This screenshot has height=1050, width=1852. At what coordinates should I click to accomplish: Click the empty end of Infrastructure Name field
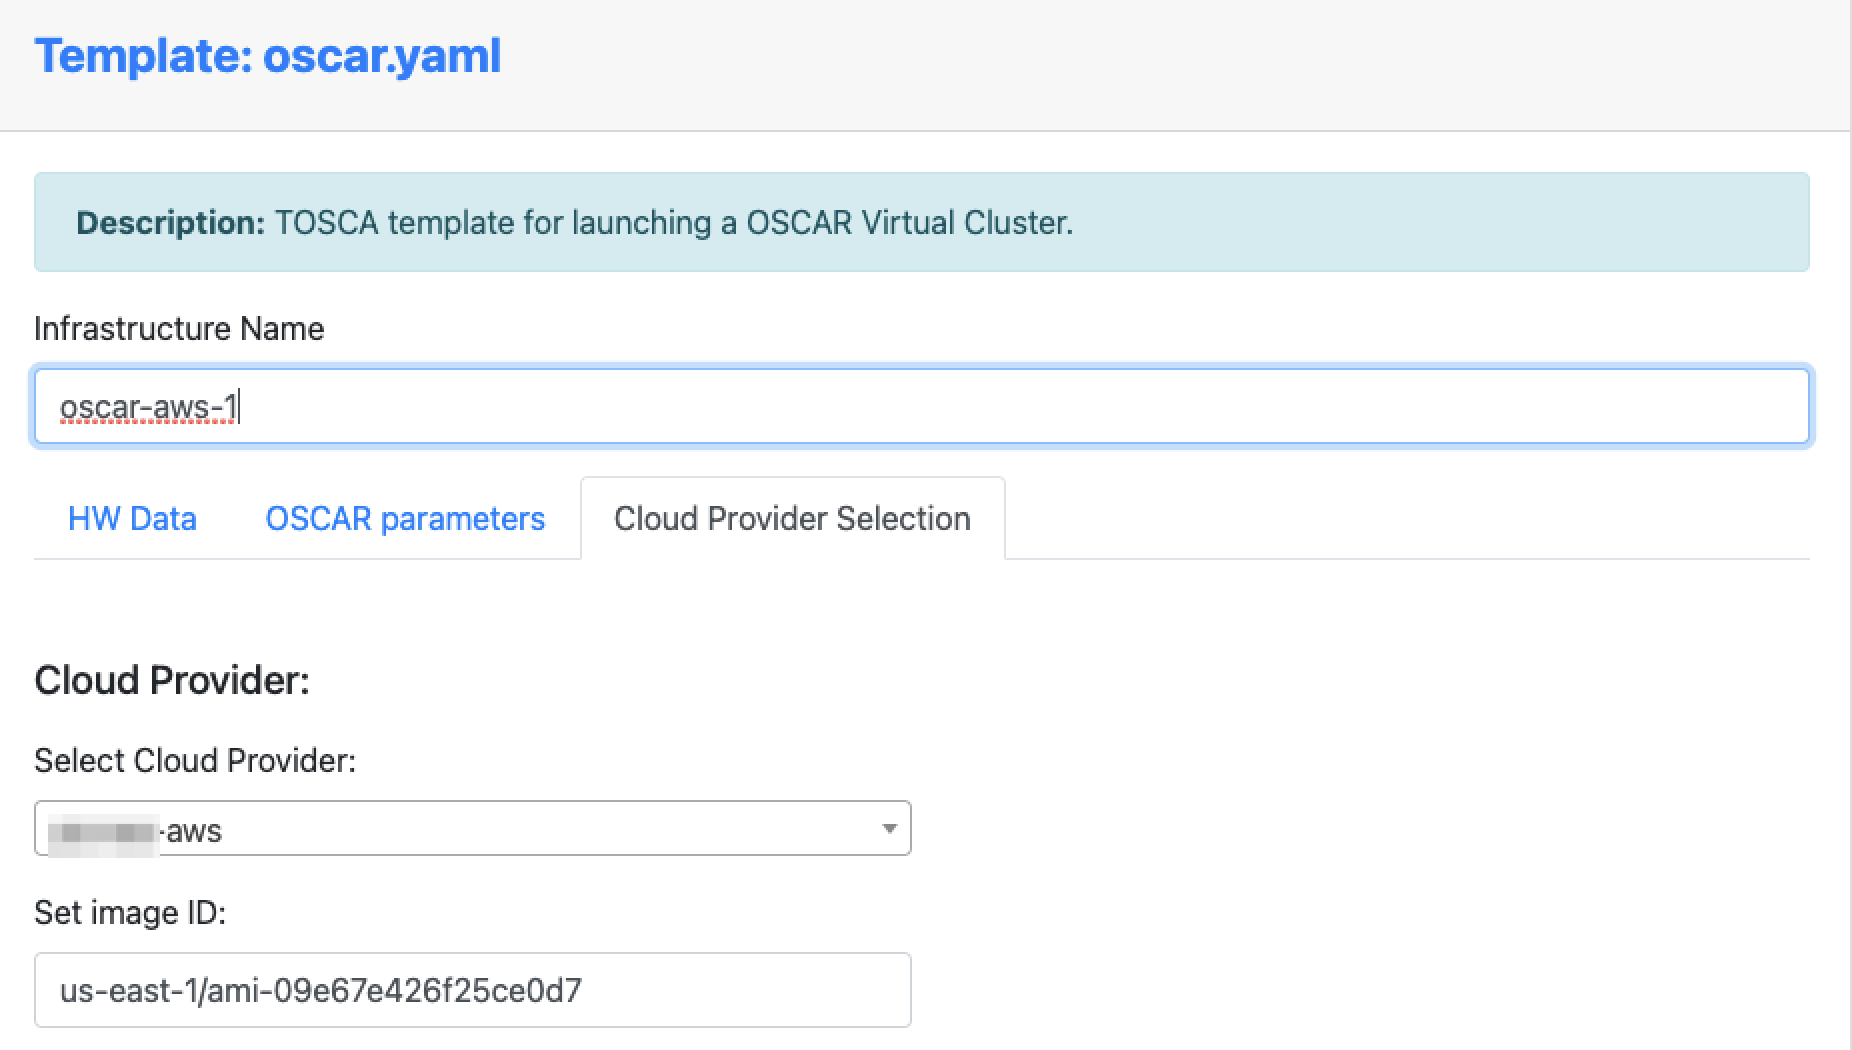click(x=1020, y=407)
